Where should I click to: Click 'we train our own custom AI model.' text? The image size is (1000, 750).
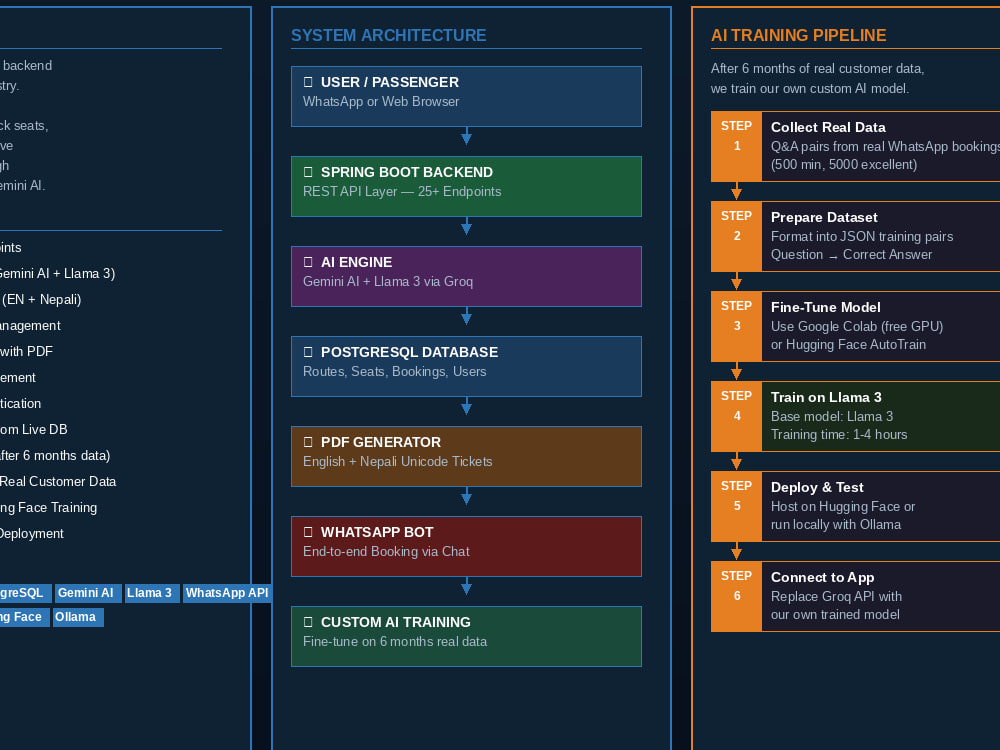(809, 88)
